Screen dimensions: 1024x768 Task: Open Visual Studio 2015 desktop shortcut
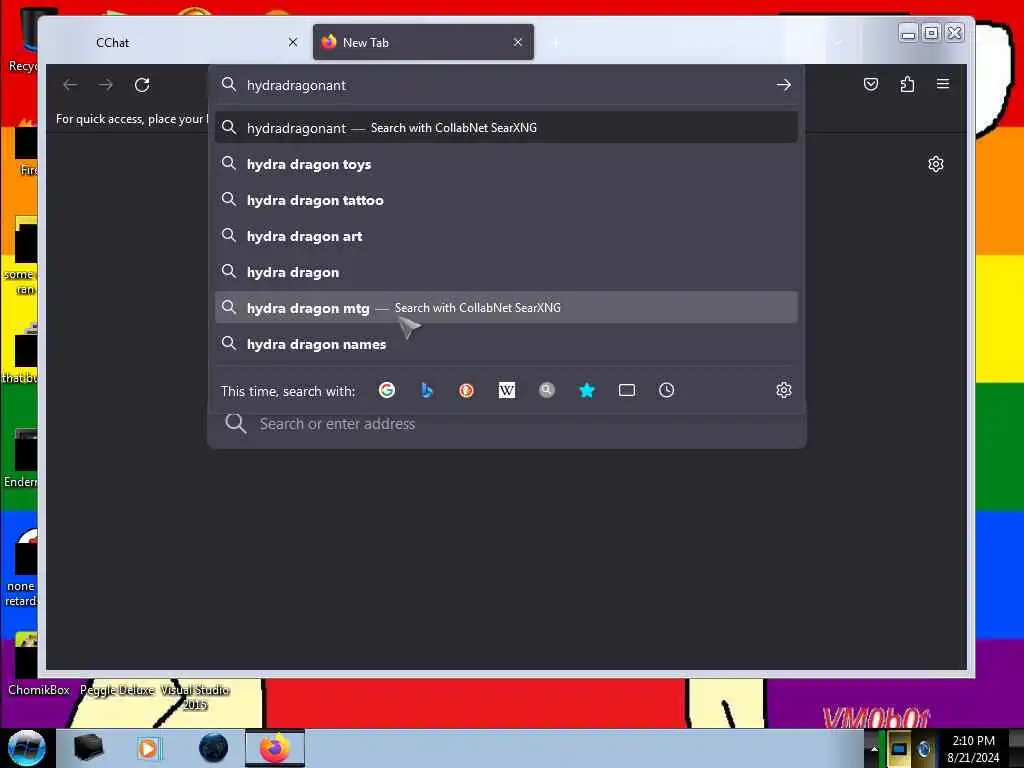195,697
